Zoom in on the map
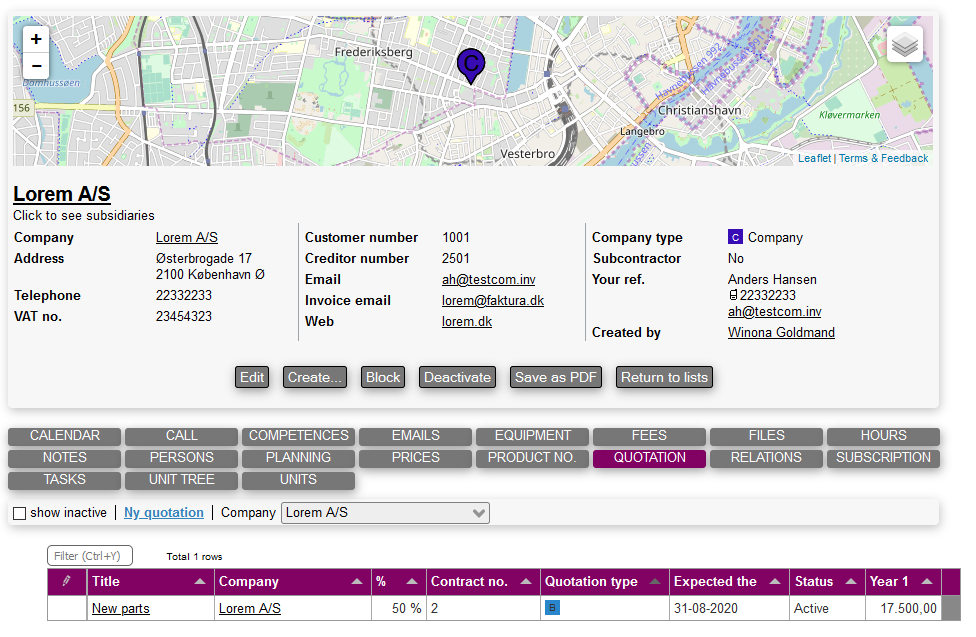 (x=36, y=40)
